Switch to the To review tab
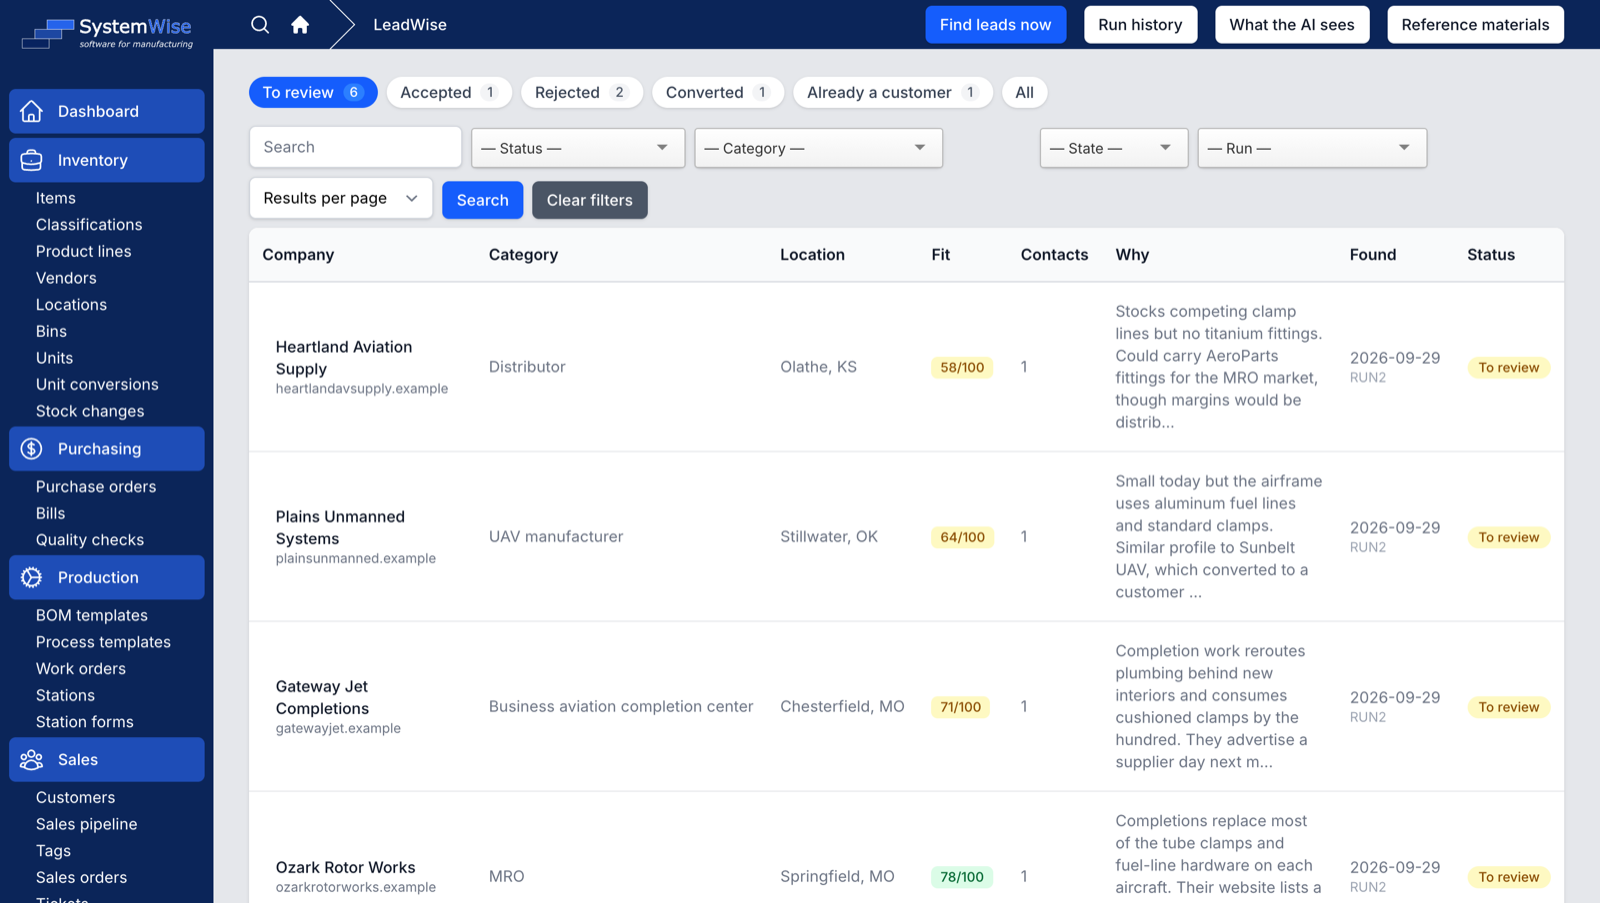This screenshot has height=903, width=1600. click(x=313, y=92)
